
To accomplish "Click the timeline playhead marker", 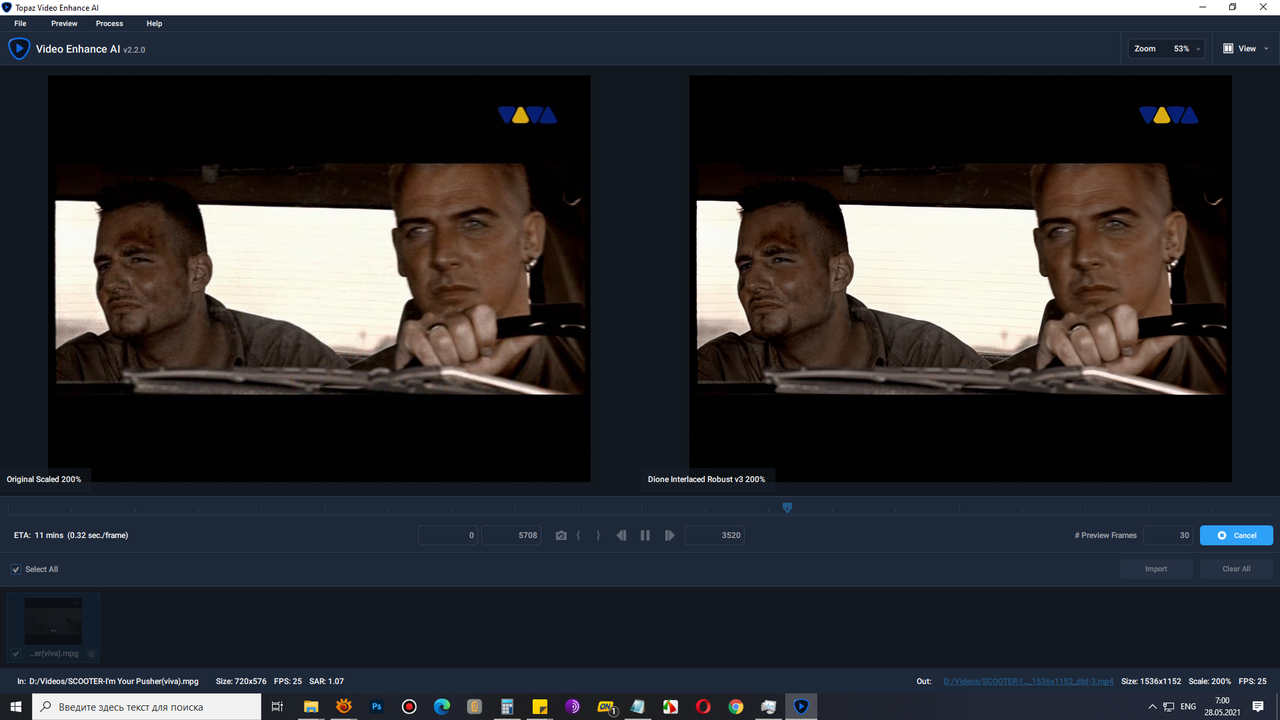I will (787, 508).
